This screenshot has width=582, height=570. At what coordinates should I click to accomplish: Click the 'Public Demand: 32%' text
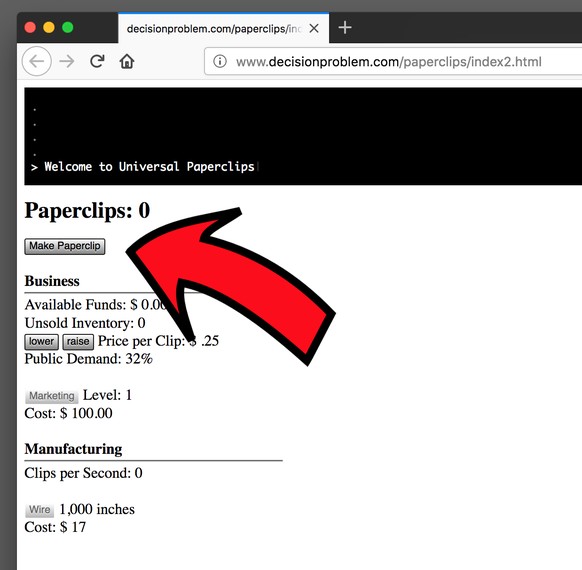(88, 359)
